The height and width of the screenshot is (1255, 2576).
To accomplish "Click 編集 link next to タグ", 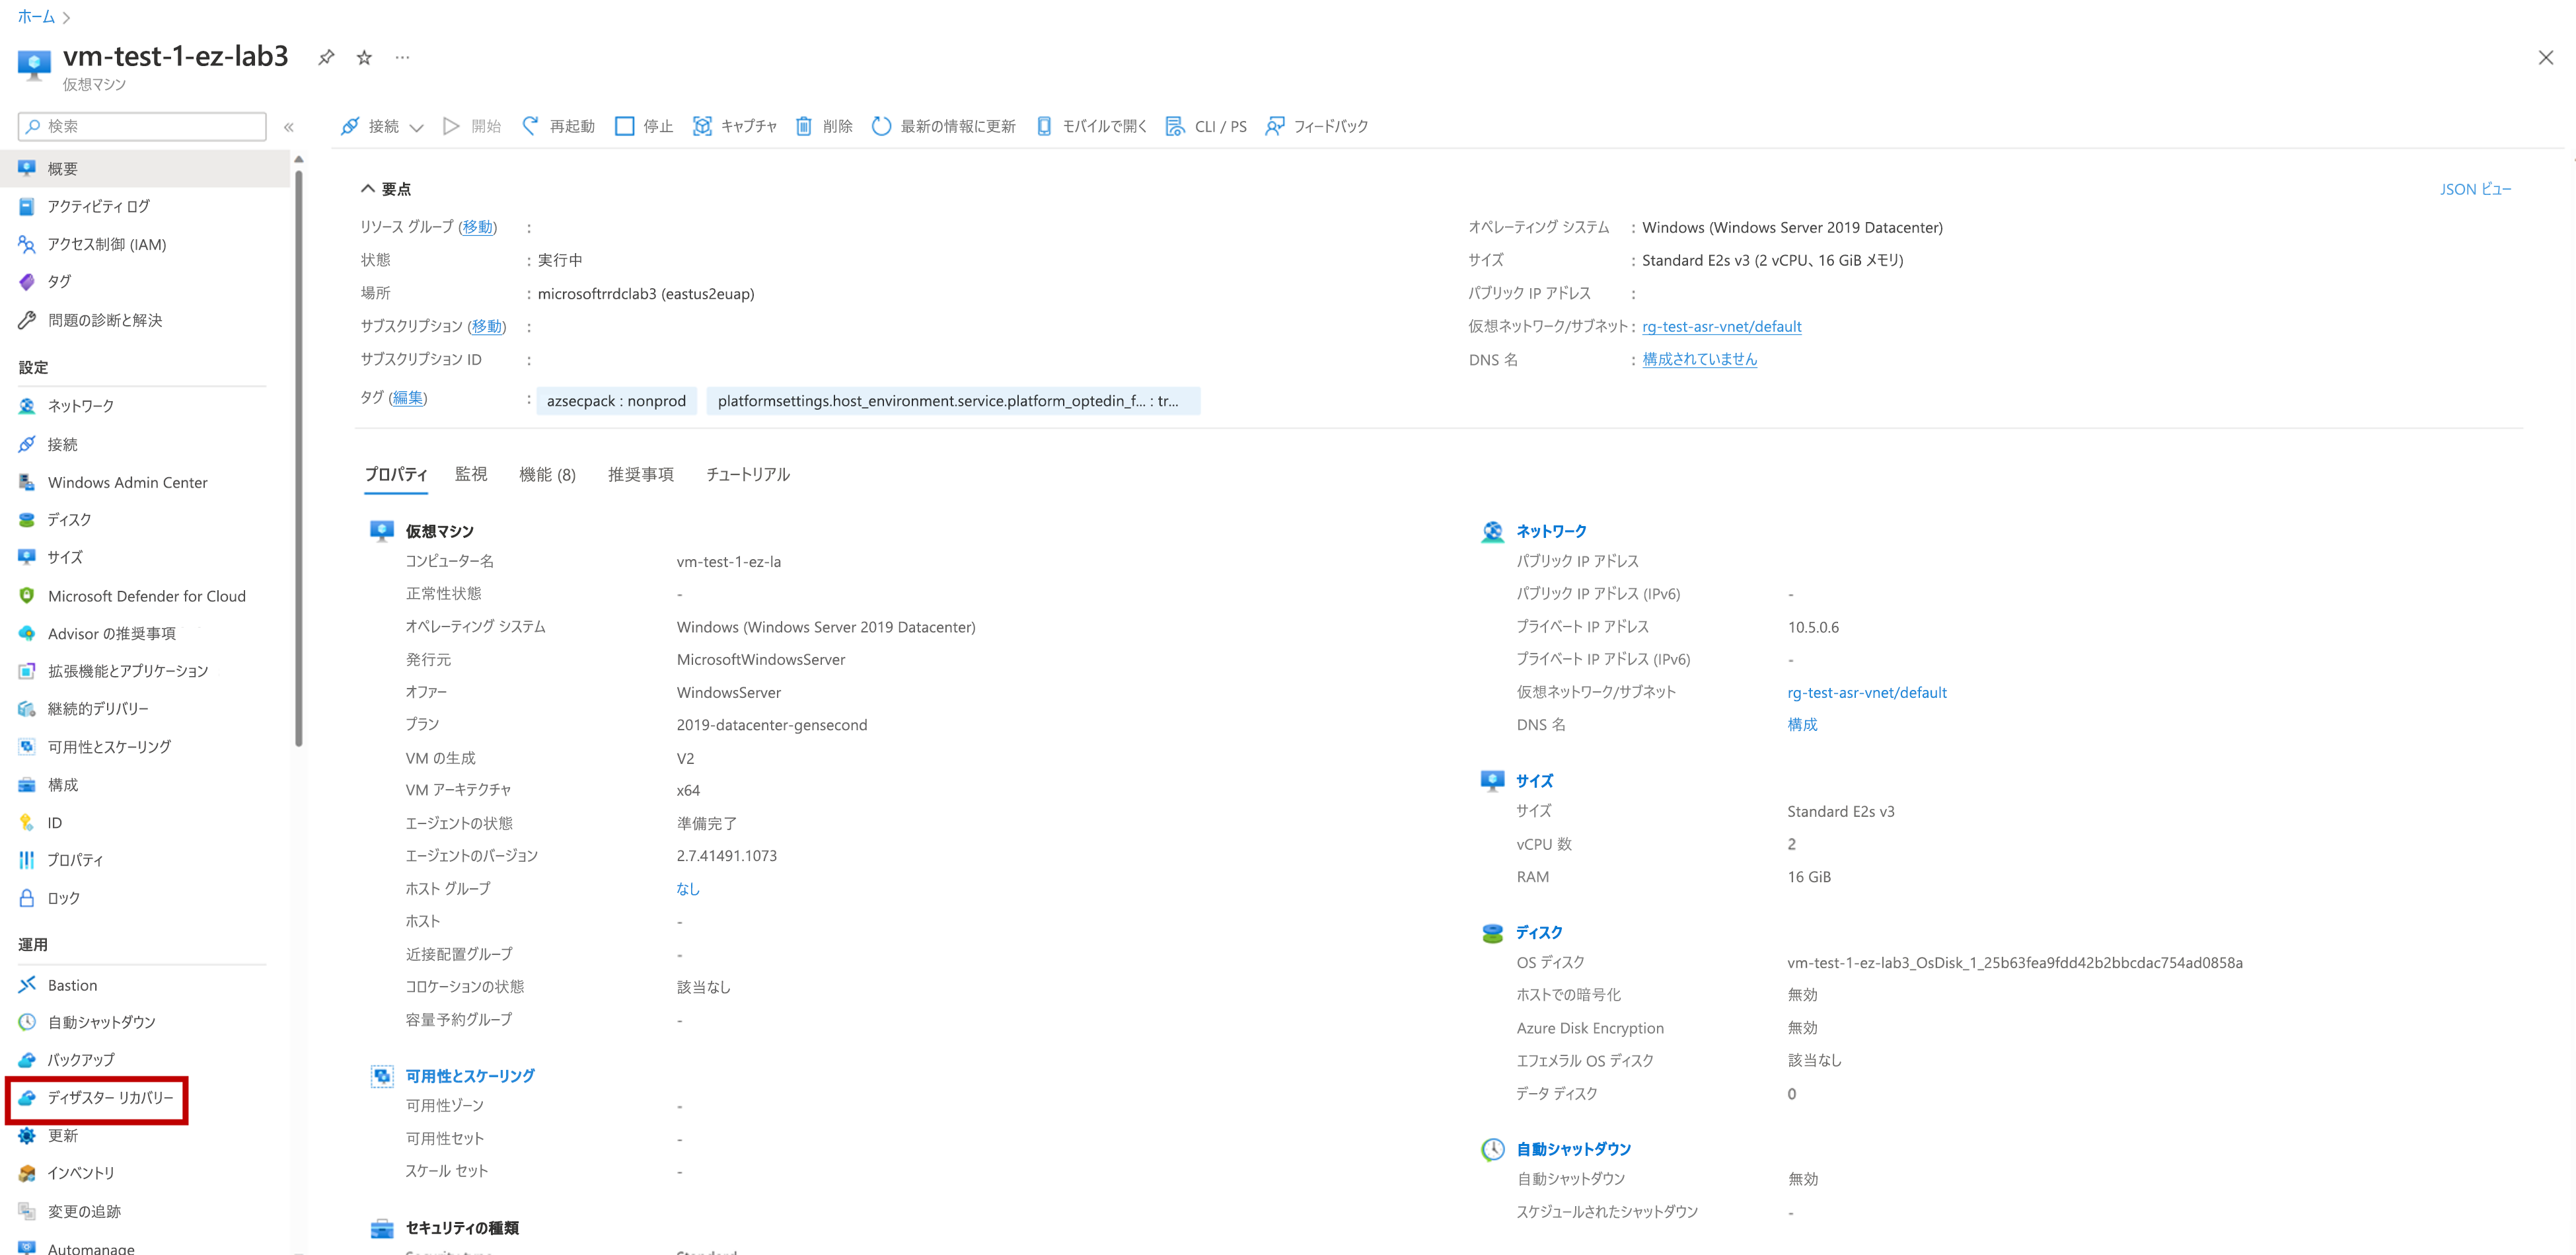I will pyautogui.click(x=408, y=398).
